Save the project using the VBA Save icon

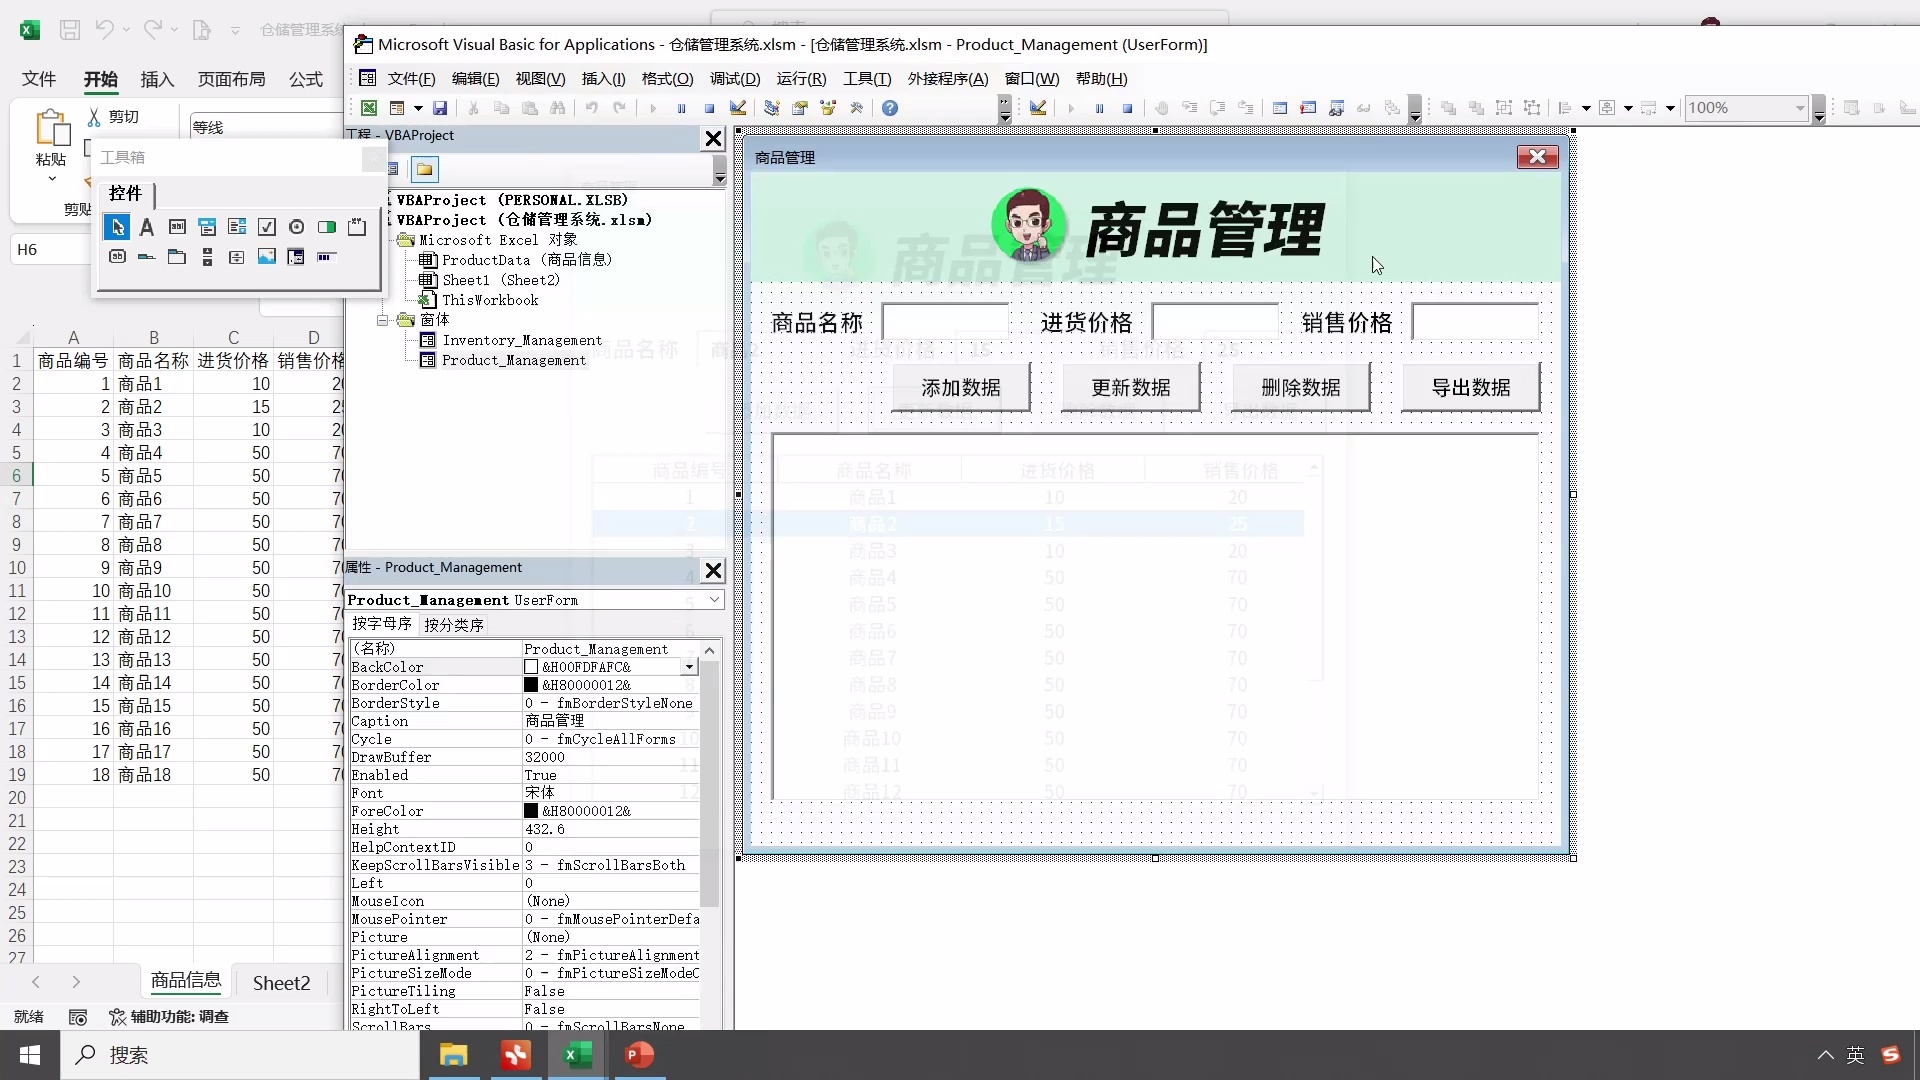[440, 108]
